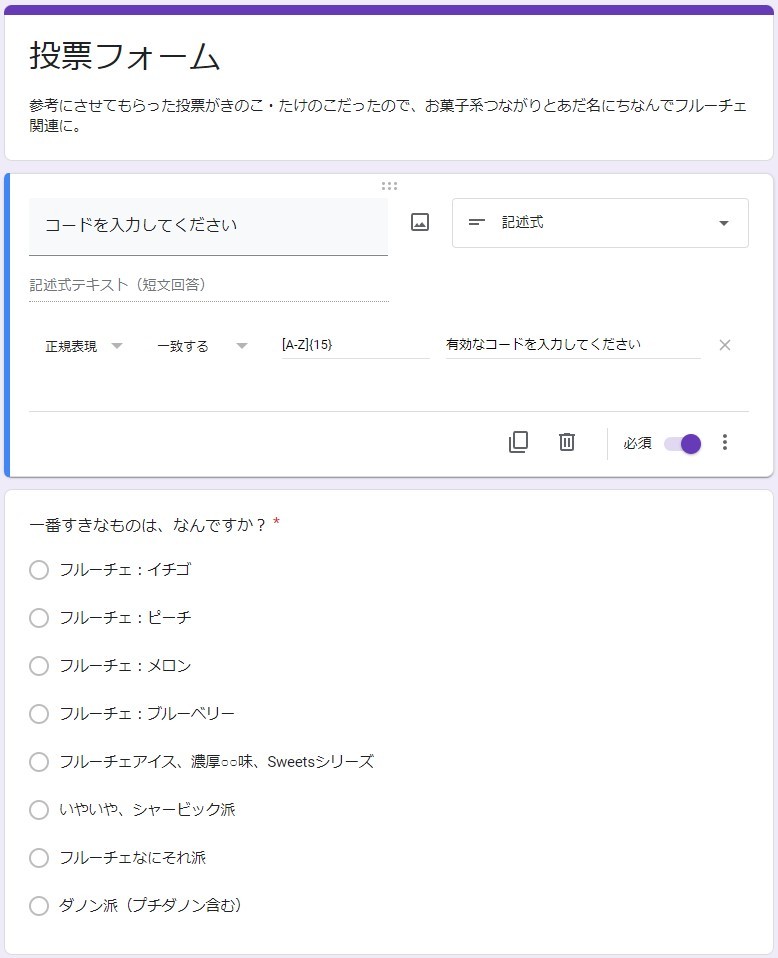Select radio option フルーチェ：ブルーベリー
This screenshot has width=778, height=958.
(x=39, y=714)
